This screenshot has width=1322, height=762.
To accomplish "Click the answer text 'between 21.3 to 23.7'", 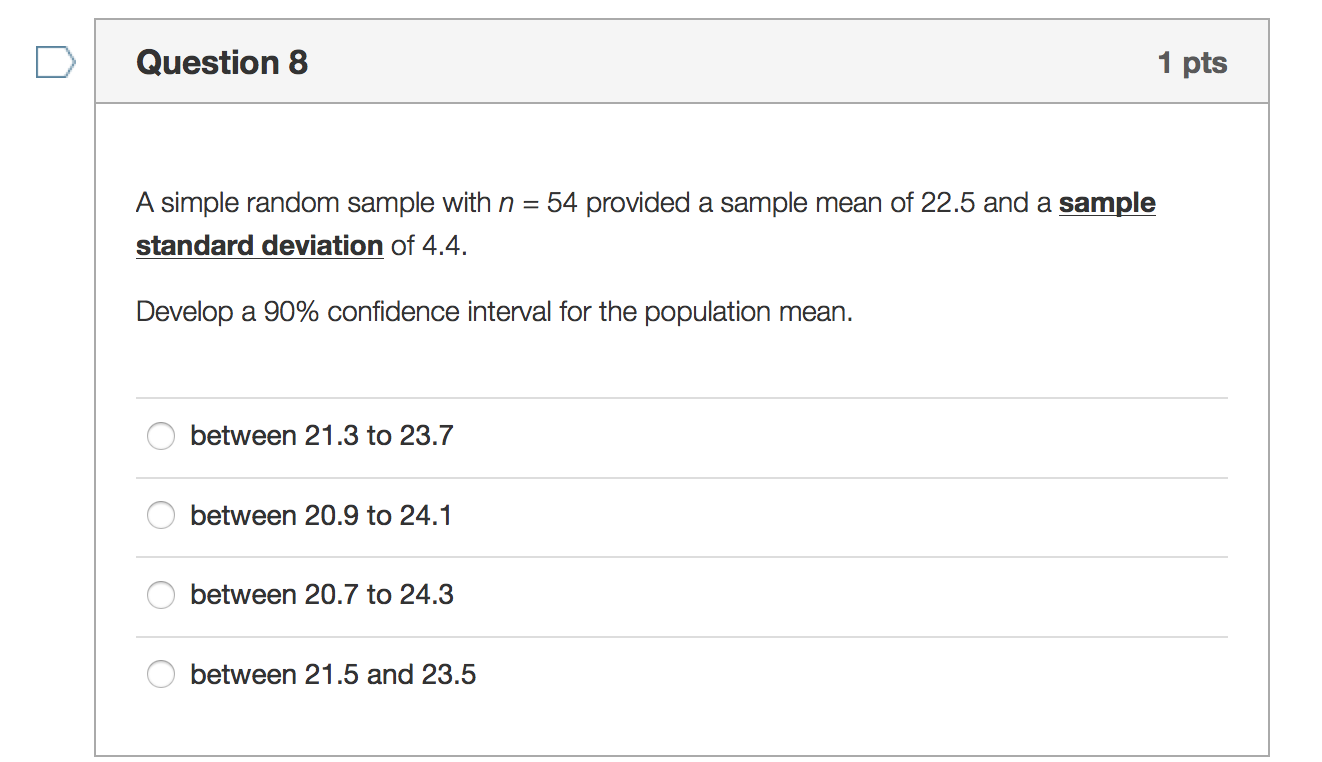I will tap(322, 436).
